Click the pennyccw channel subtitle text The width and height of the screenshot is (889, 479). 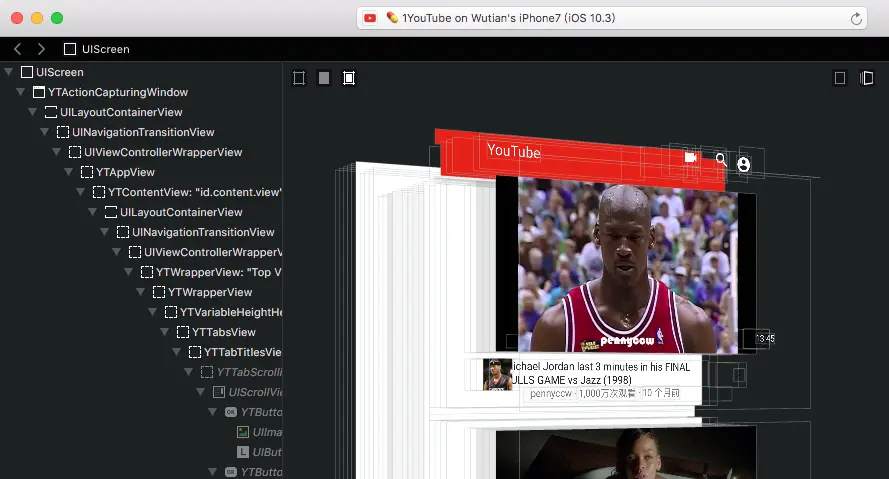tap(551, 393)
